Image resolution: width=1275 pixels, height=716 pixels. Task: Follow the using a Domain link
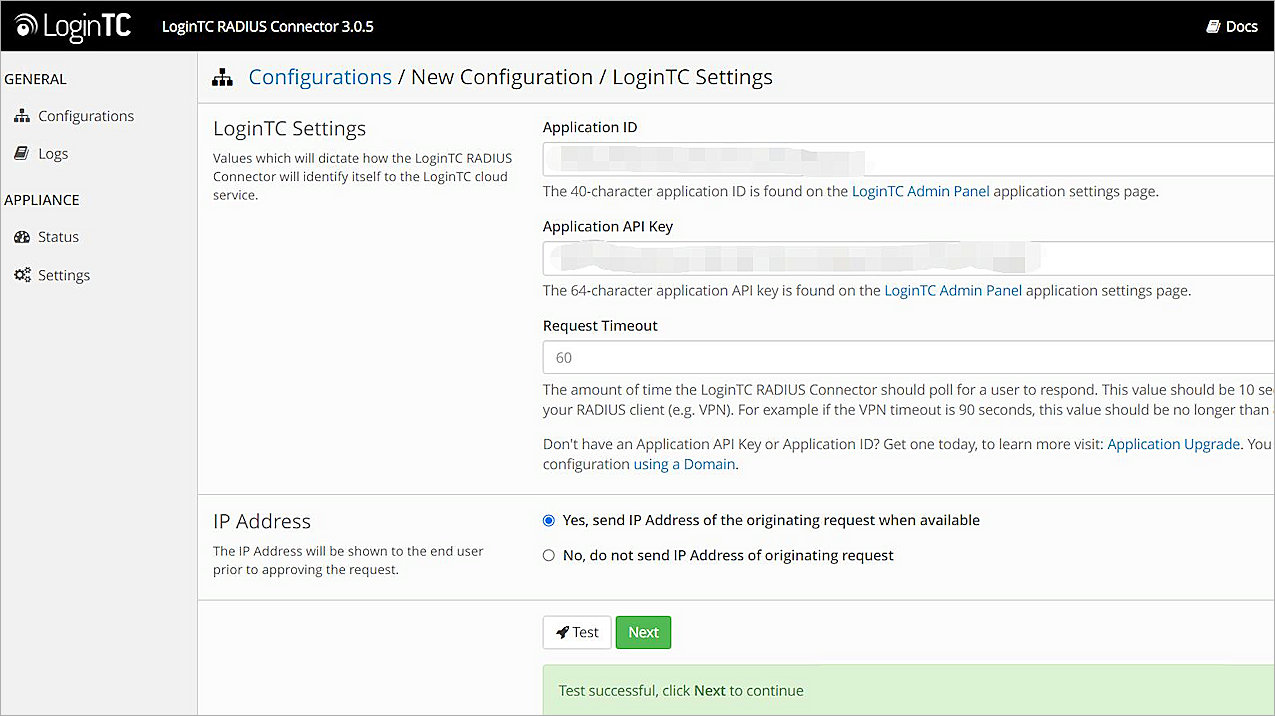pos(684,464)
